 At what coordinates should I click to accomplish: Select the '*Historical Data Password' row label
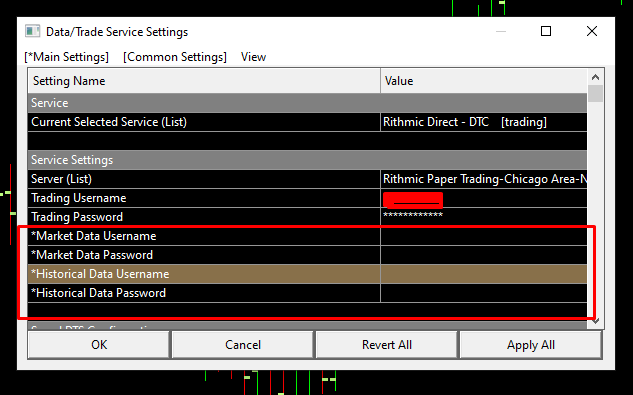(x=99, y=293)
